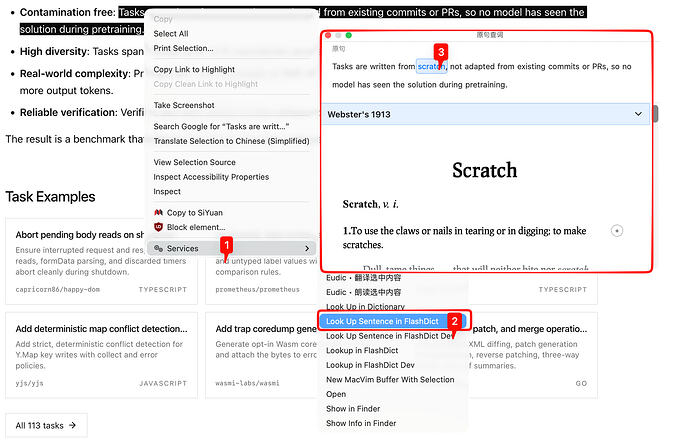This screenshot has height=440, width=690.
Task: Click TYPESCRIPT tag on happy-dom card
Action: pos(163,290)
